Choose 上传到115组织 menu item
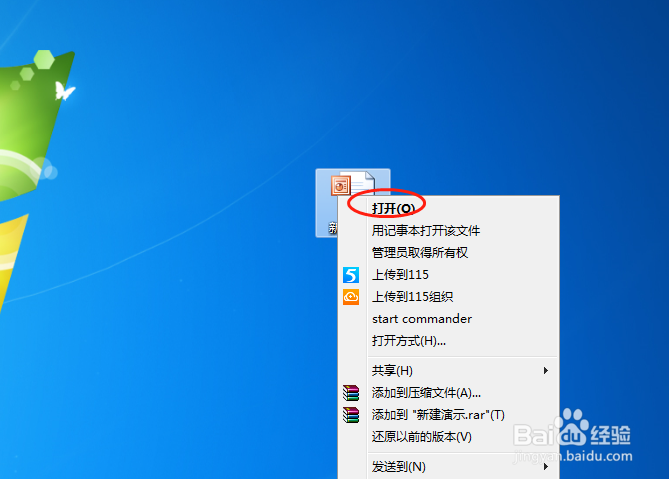The width and height of the screenshot is (669, 479). click(x=448, y=297)
